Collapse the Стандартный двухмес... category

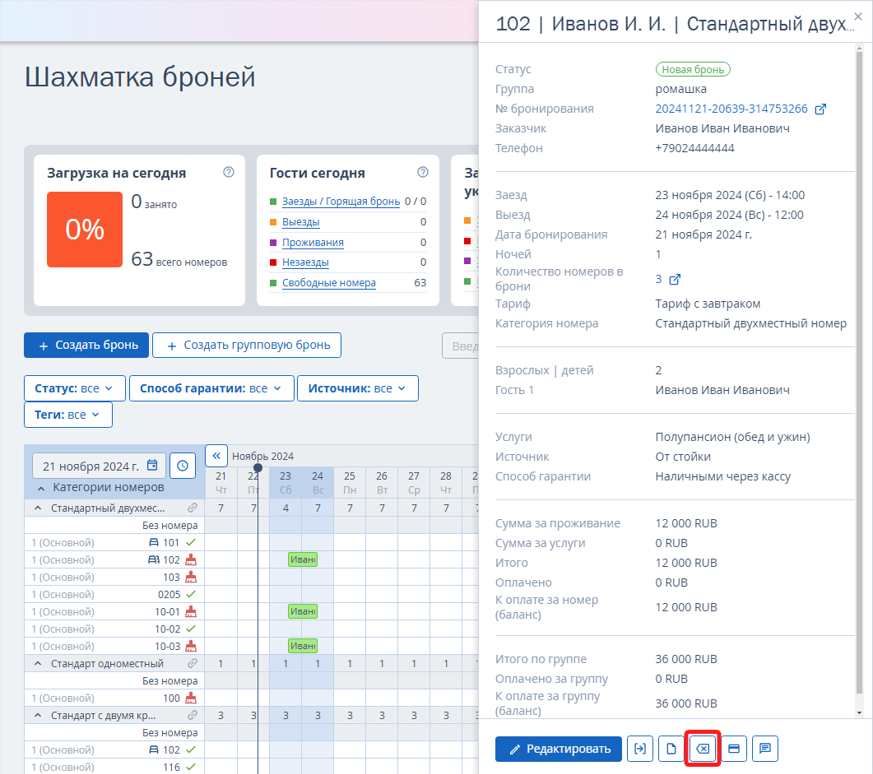(x=38, y=508)
